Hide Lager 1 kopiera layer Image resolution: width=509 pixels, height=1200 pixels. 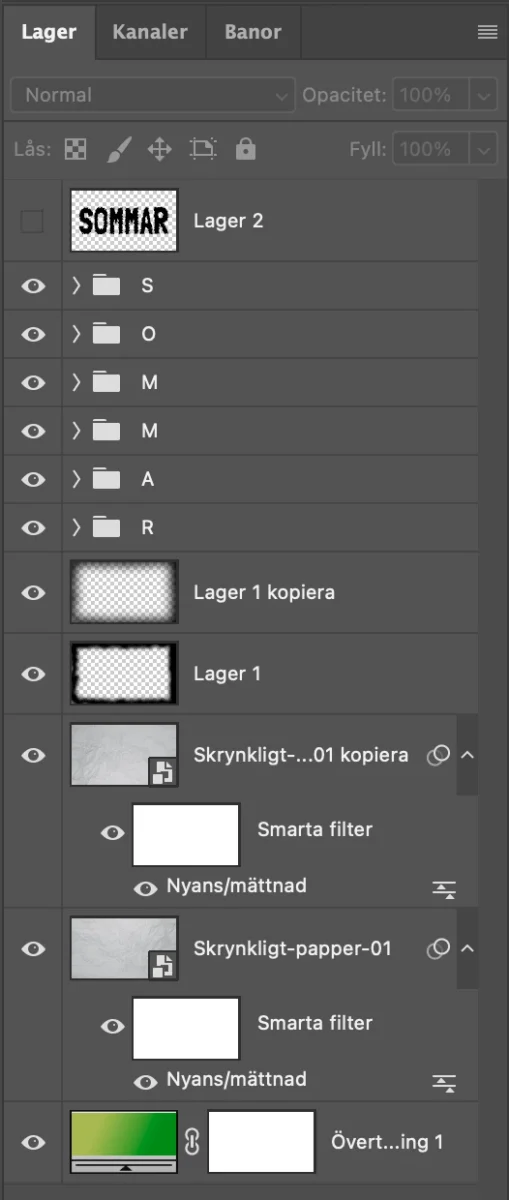pos(33,592)
